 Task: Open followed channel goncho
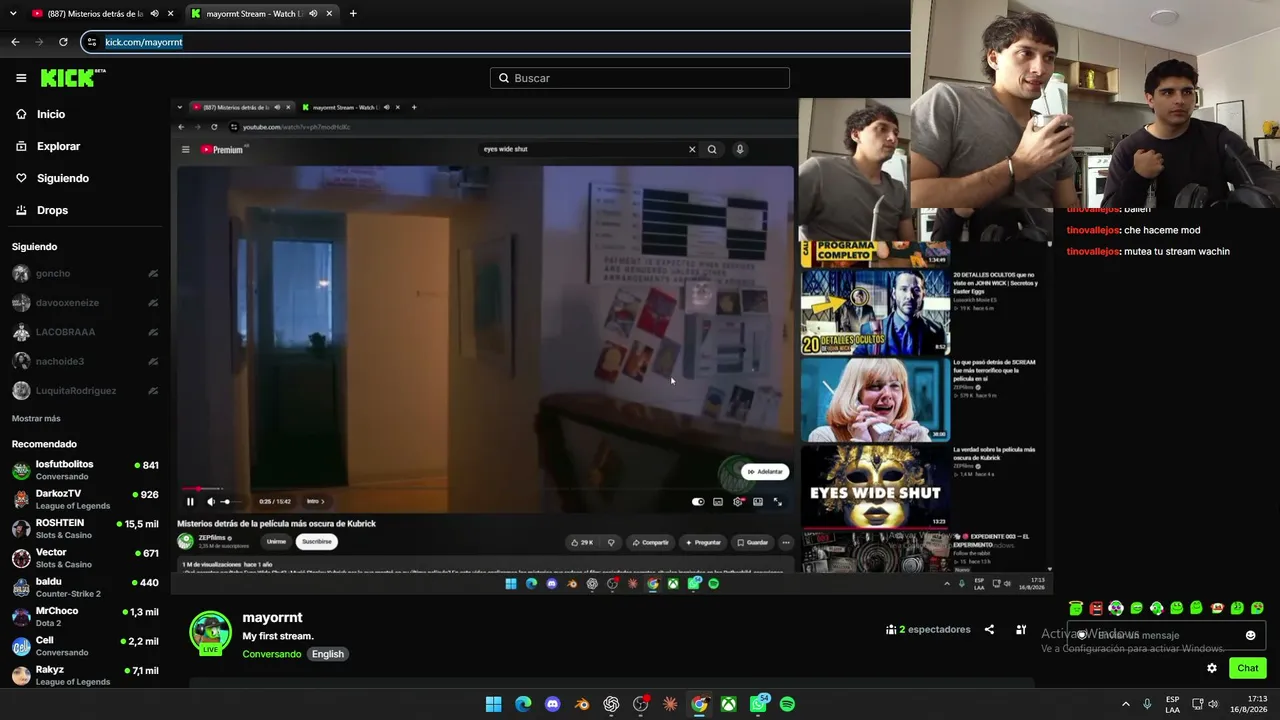84,273
